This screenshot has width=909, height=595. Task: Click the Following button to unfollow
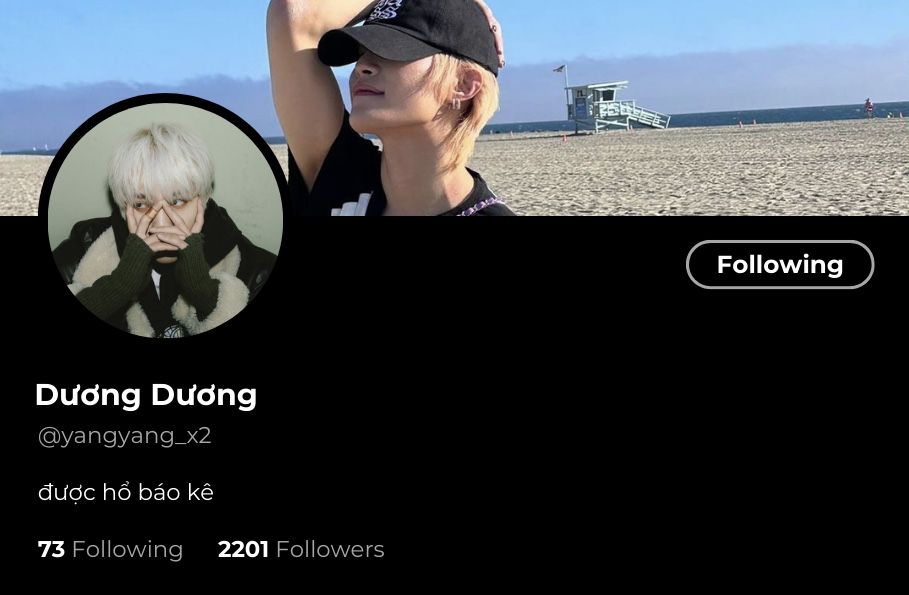(780, 264)
